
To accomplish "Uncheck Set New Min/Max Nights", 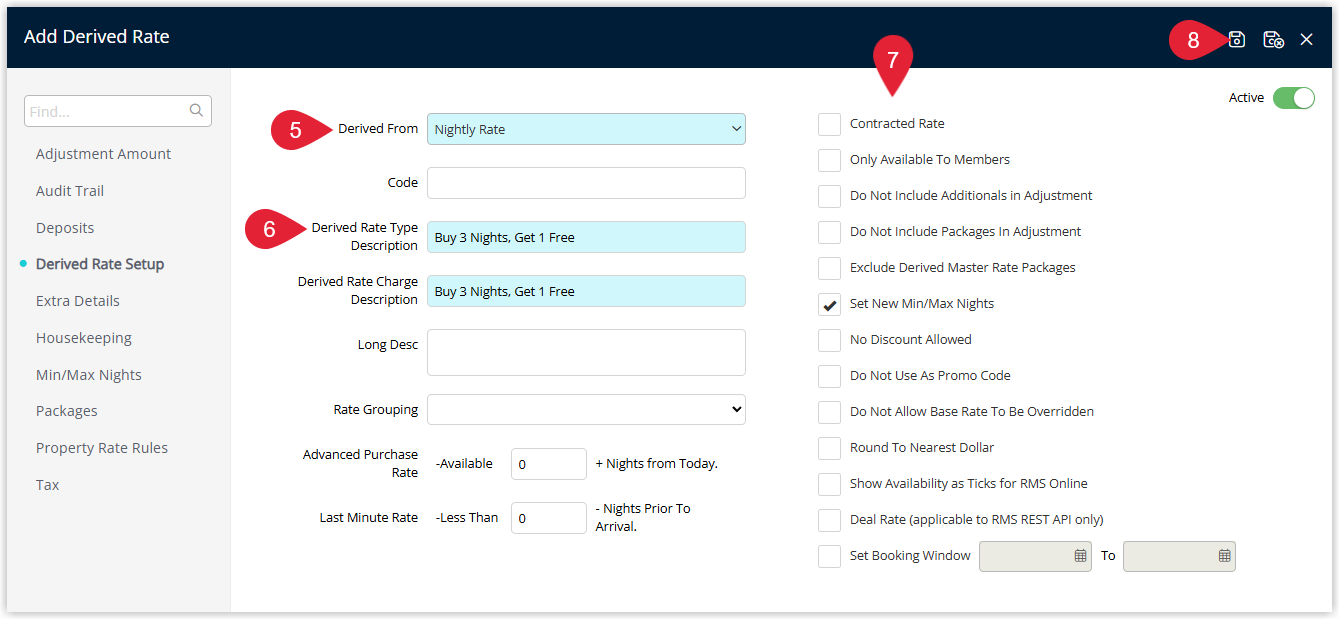I will pos(829,304).
